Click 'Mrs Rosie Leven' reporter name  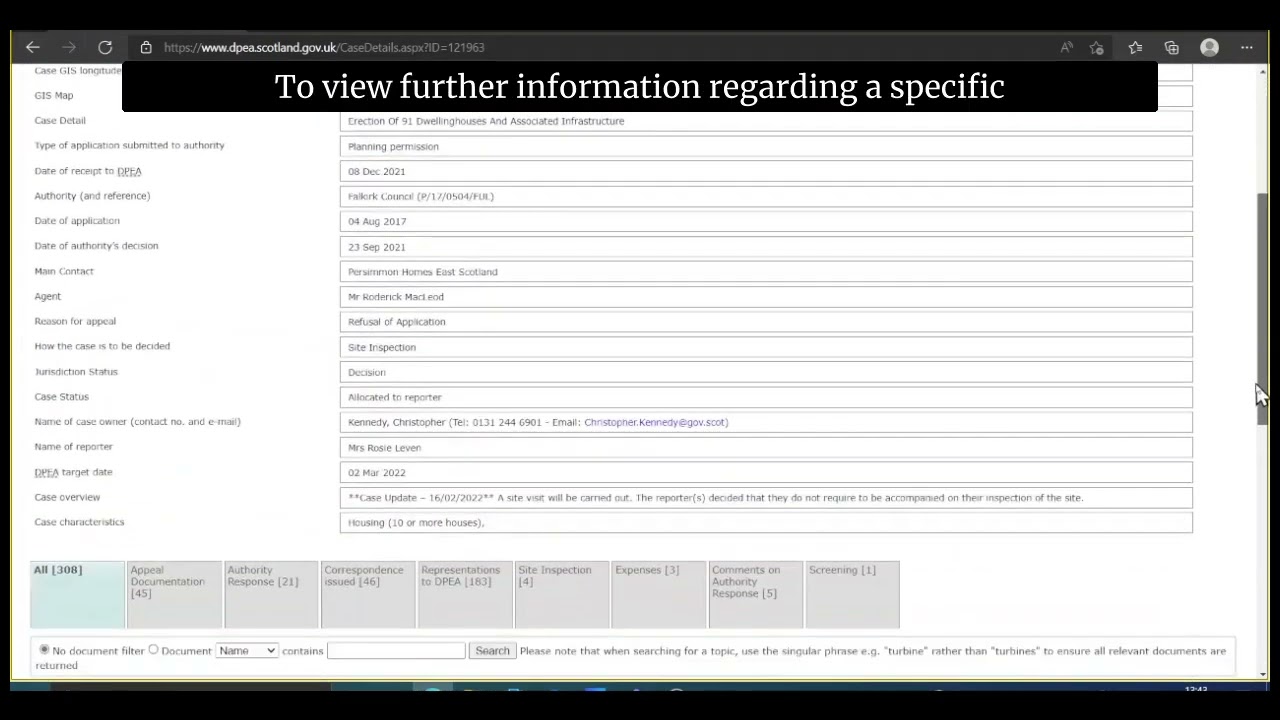(385, 448)
